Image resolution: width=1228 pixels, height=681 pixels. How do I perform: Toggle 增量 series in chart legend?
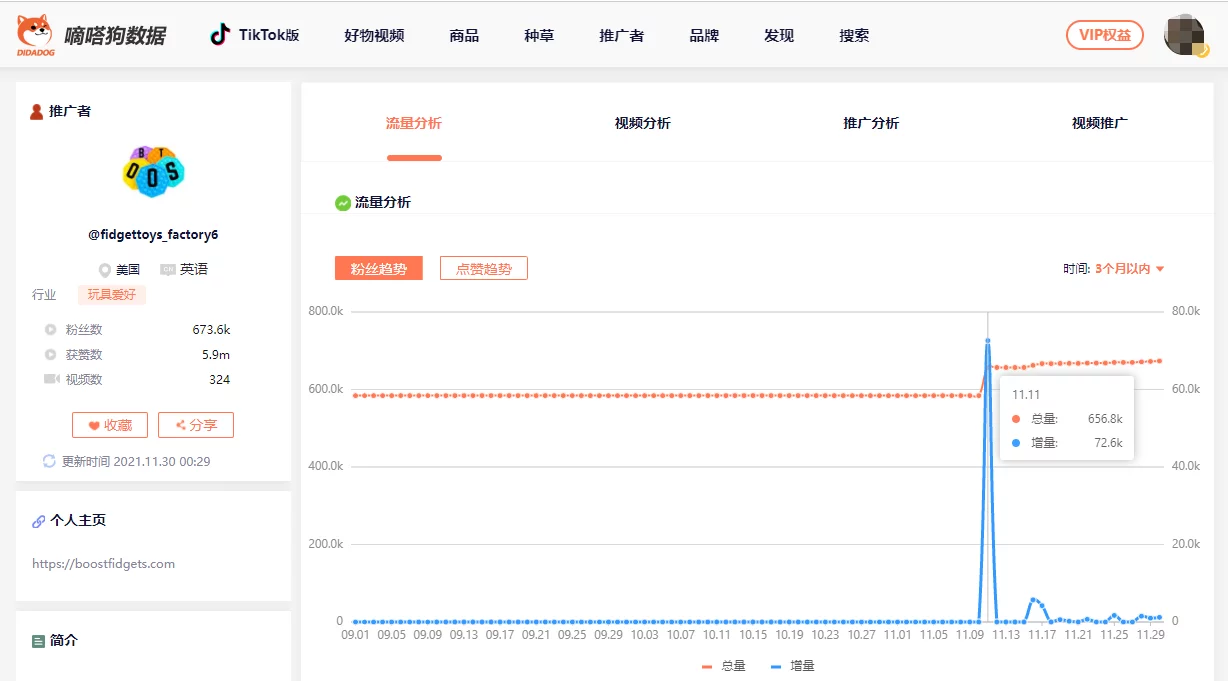tap(793, 666)
